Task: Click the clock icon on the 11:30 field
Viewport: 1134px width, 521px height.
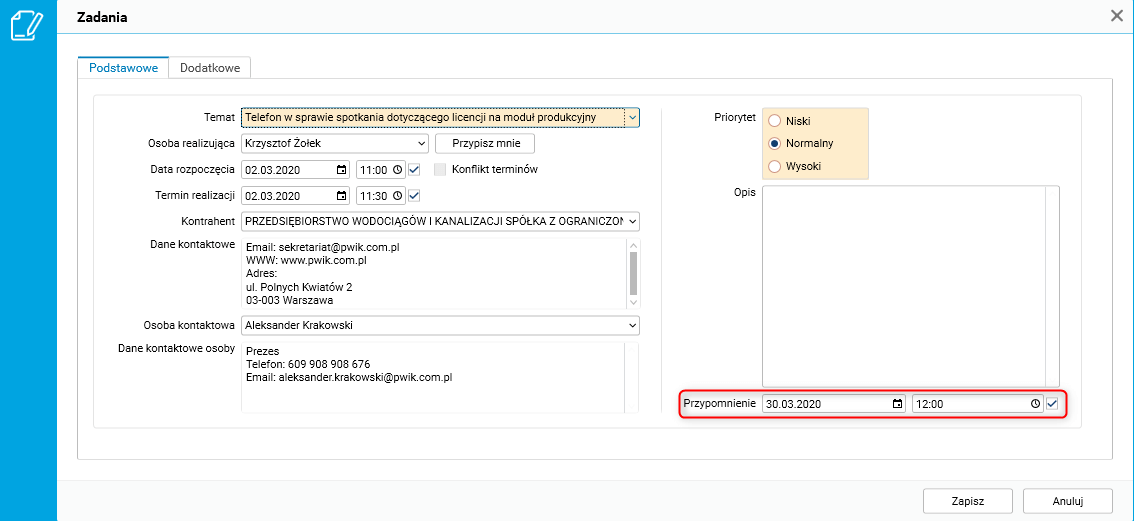Action: pyautogui.click(x=398, y=196)
